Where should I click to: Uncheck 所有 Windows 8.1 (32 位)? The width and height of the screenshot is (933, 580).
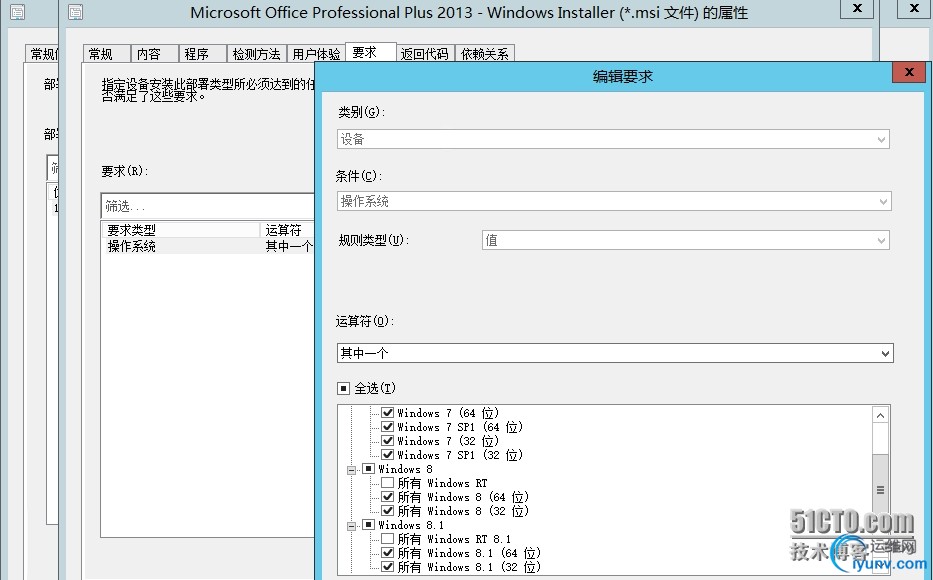click(387, 567)
